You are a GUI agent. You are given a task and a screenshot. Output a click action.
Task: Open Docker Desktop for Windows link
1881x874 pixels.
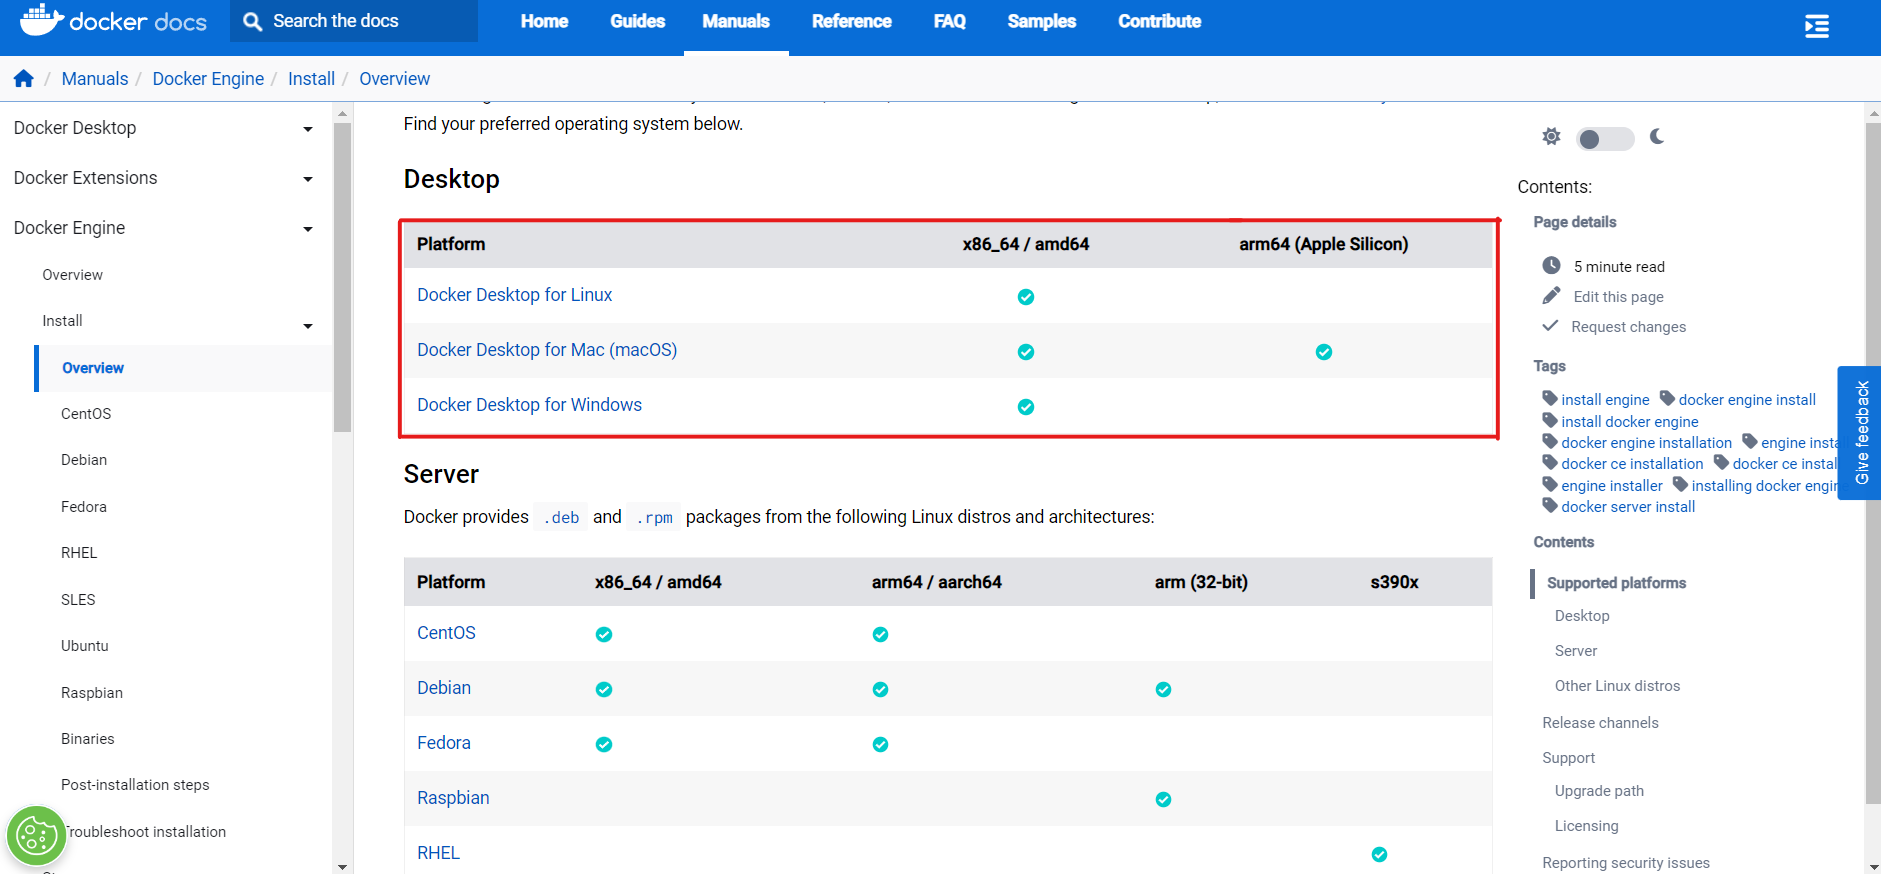529,405
